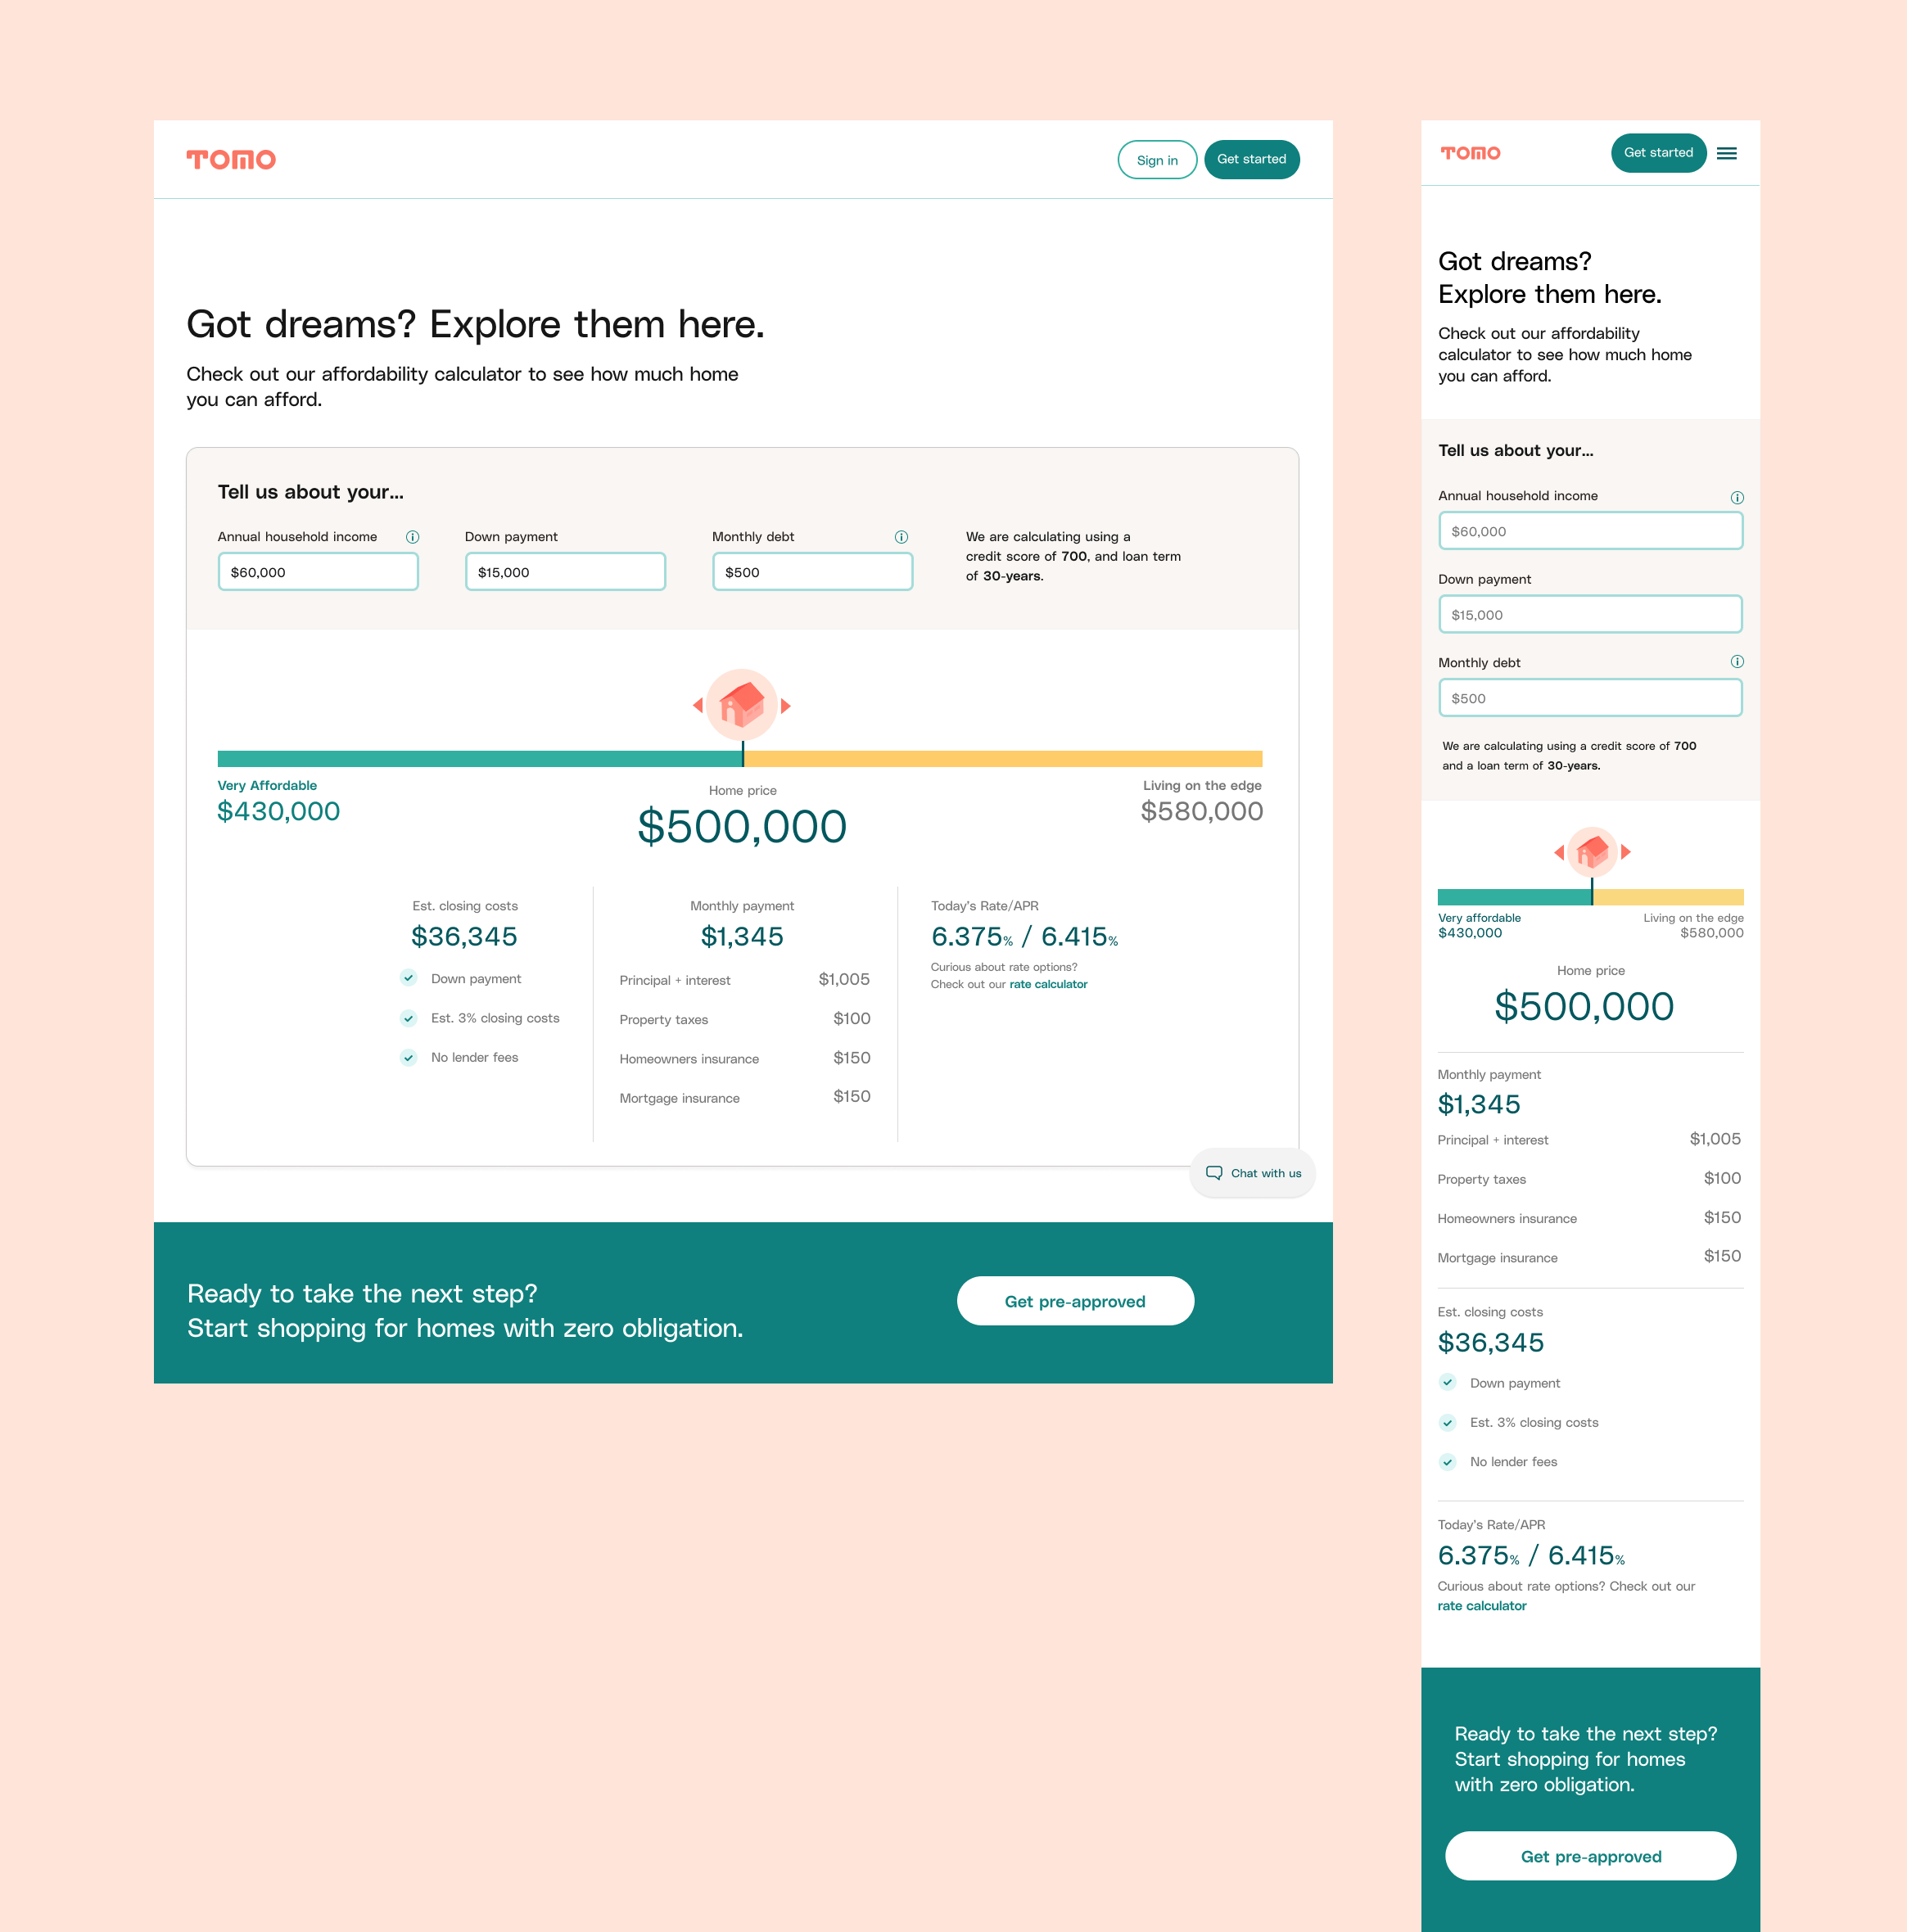The width and height of the screenshot is (1907, 1932).
Task: Click desktop Get started button
Action: point(1251,160)
